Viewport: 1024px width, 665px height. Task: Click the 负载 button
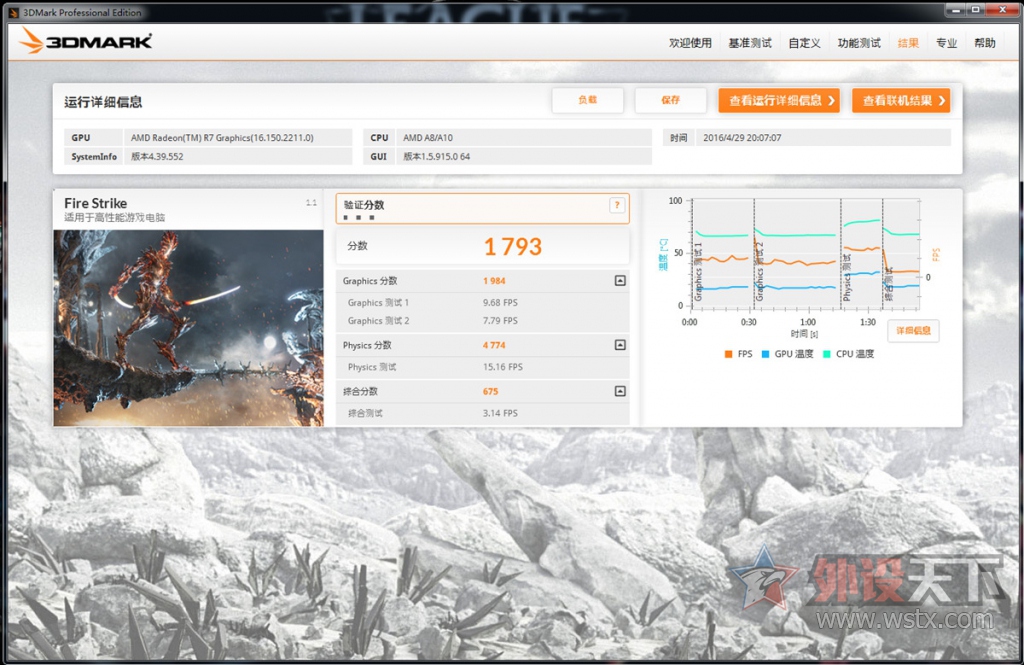click(x=587, y=100)
